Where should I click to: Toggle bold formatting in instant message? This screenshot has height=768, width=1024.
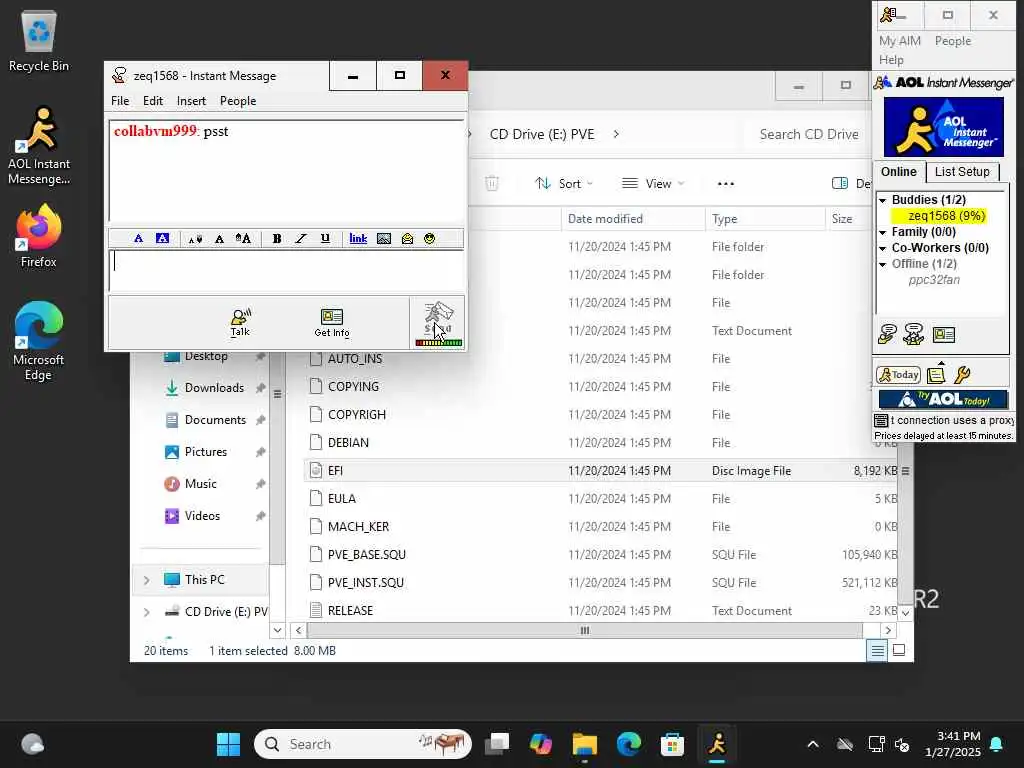point(277,238)
